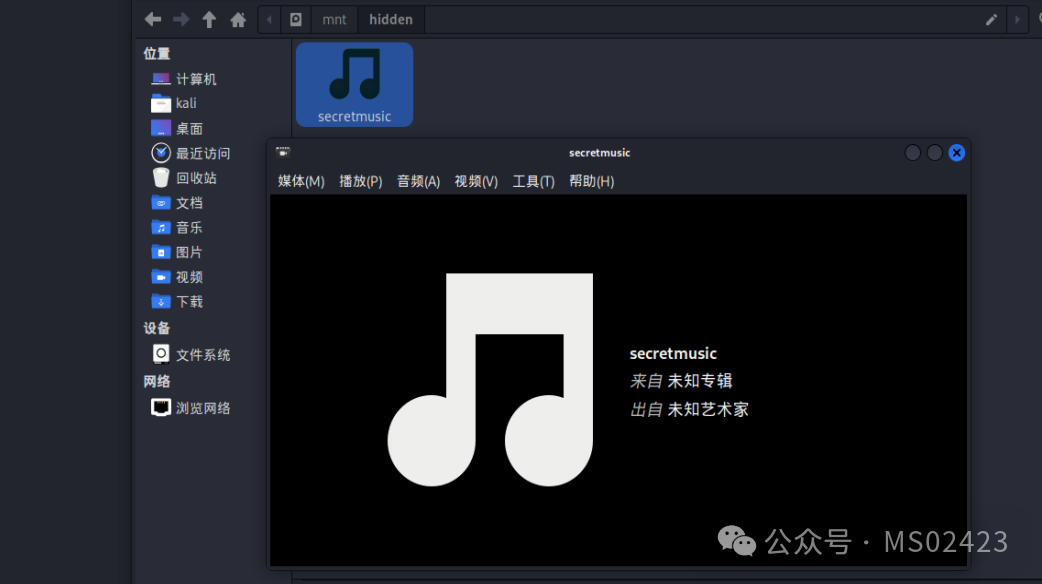
Task: Go forward in the file manager
Action: tap(181, 19)
